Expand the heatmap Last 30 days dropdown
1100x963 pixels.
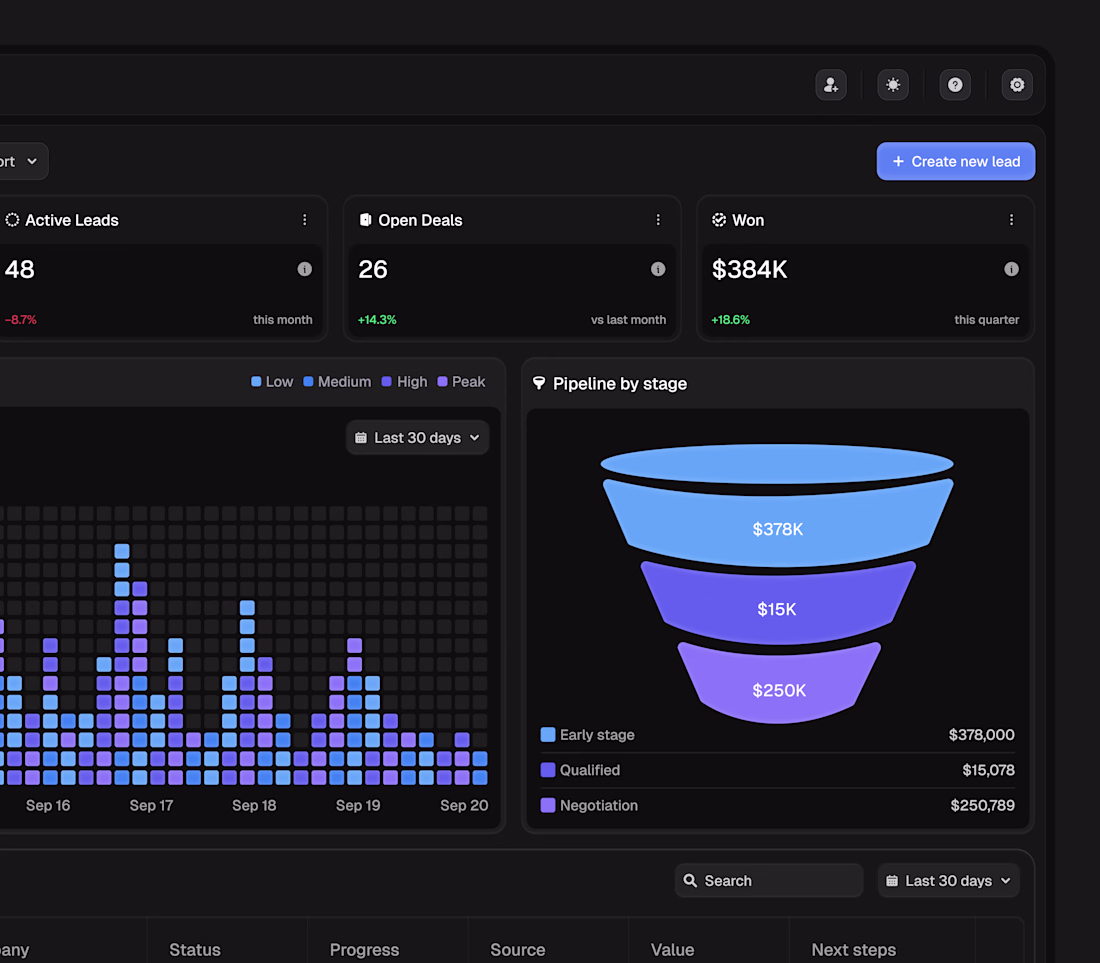tap(417, 438)
